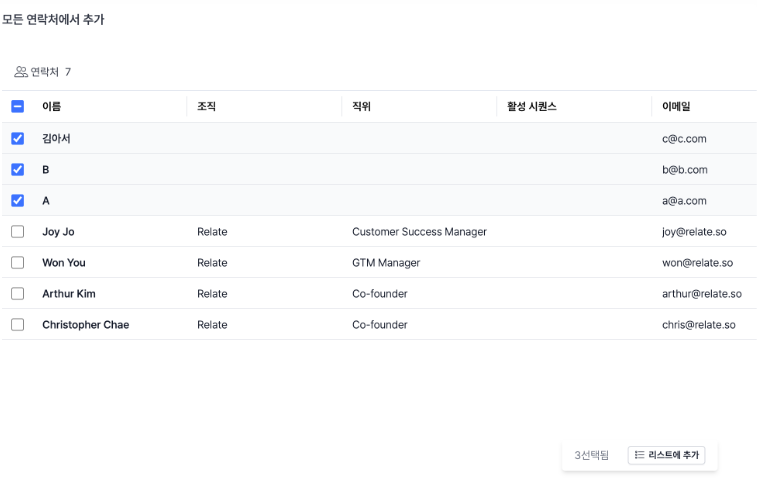Click the GTM Manager title cell
The height and width of the screenshot is (480, 757).
pyautogui.click(x=386, y=263)
